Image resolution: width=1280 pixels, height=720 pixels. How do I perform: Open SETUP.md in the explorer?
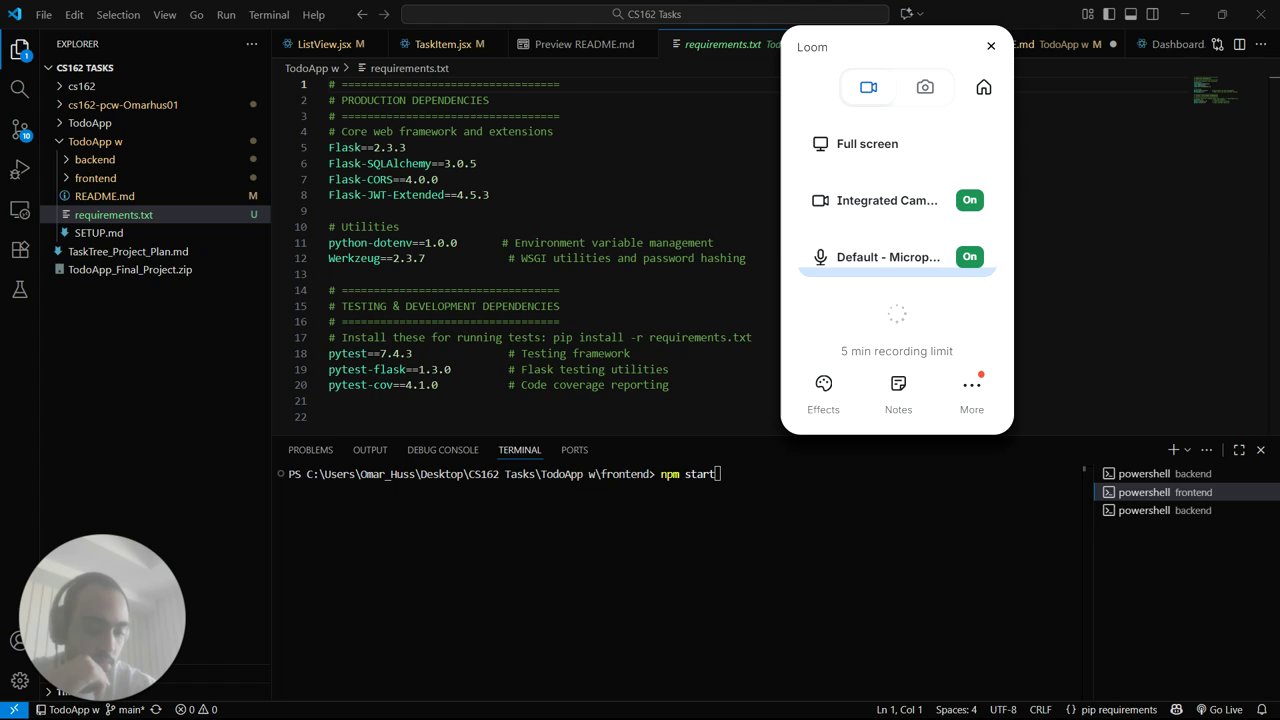pos(155,233)
